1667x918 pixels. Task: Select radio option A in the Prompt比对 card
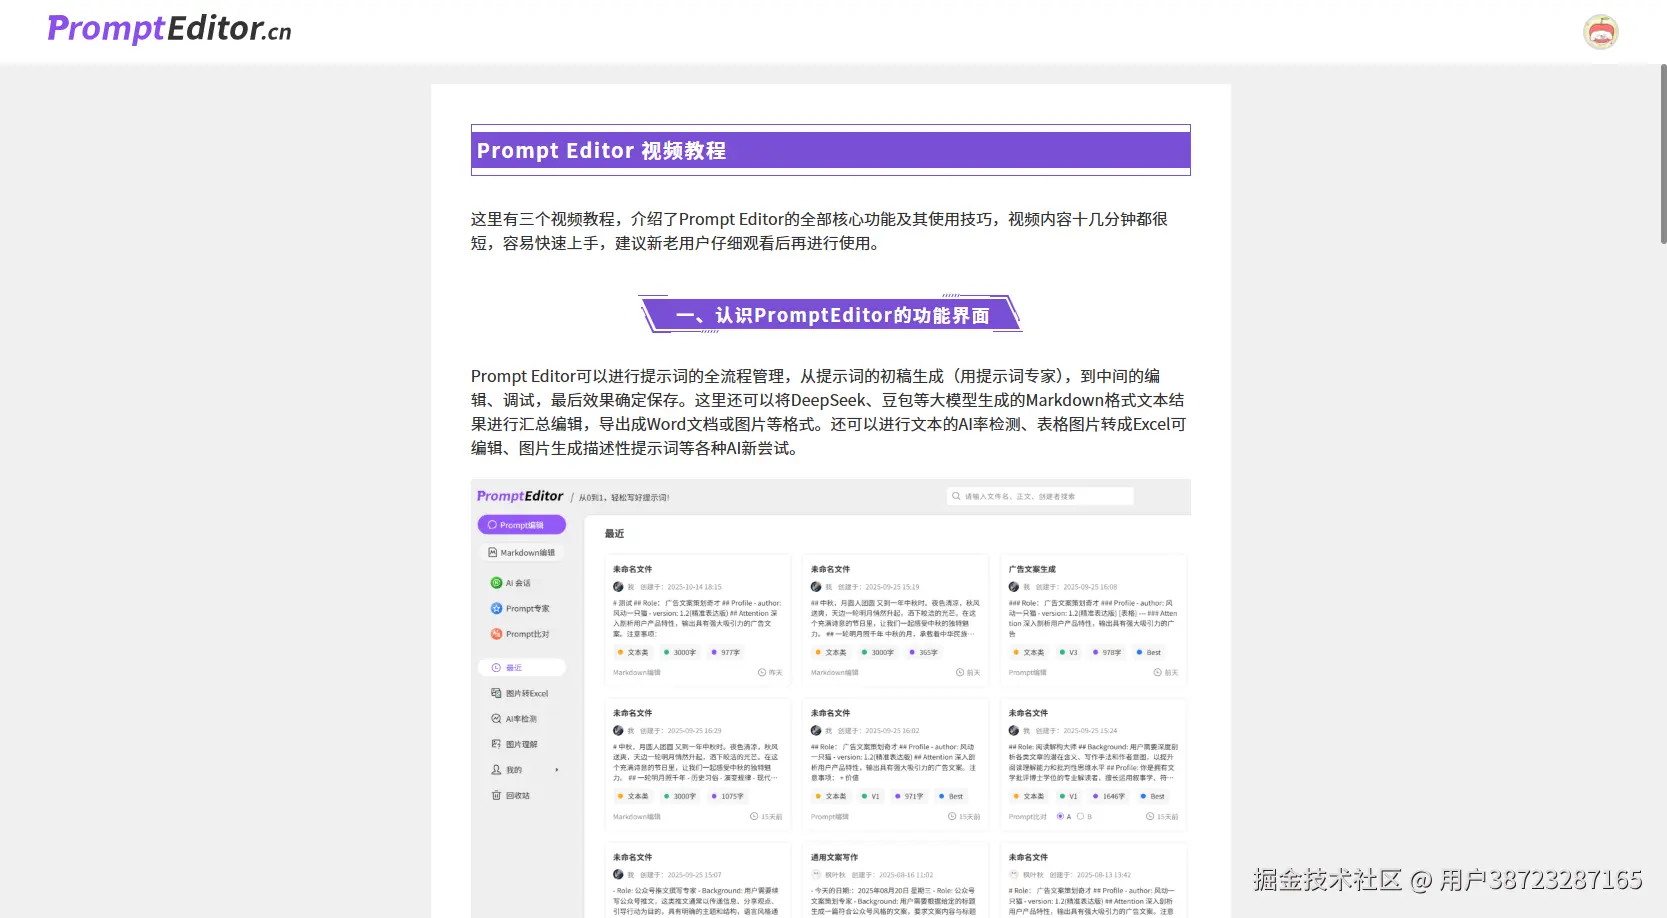coord(1060,816)
